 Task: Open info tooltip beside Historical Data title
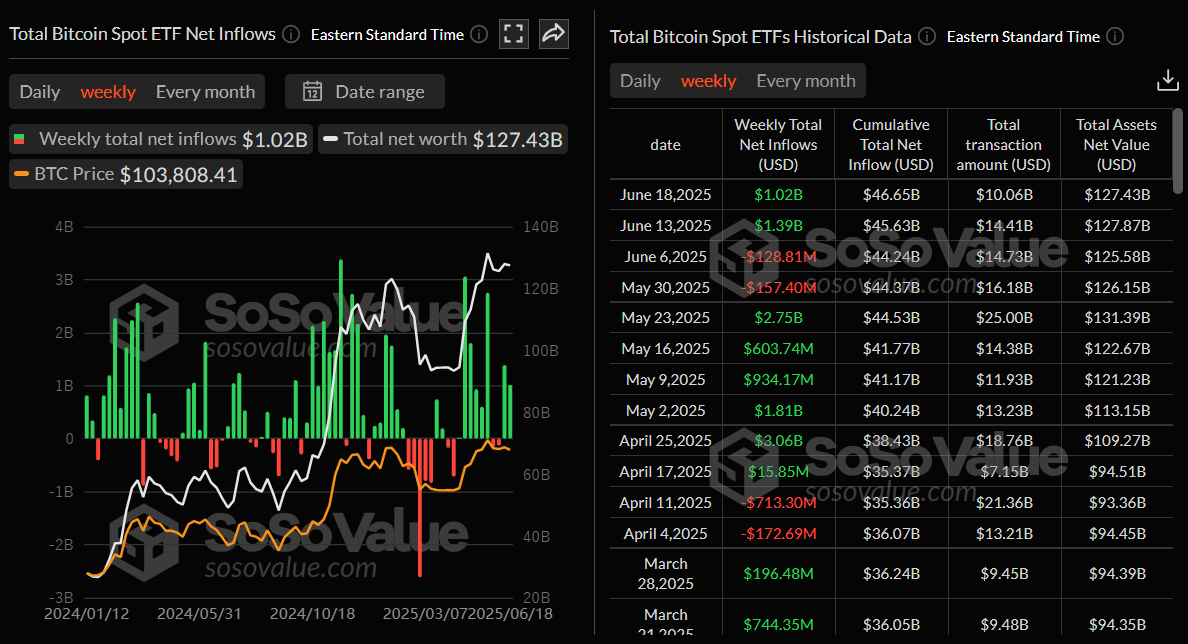926,36
